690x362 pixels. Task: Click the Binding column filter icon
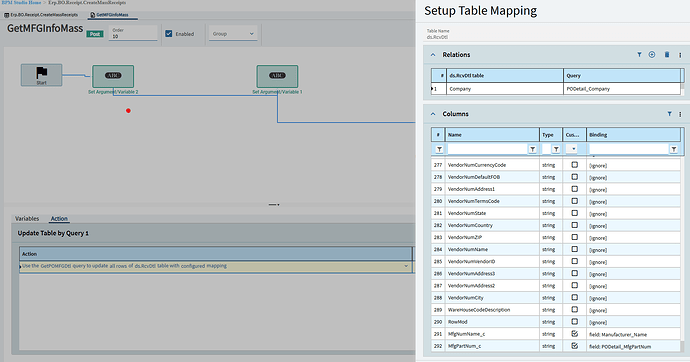pyautogui.click(x=674, y=149)
